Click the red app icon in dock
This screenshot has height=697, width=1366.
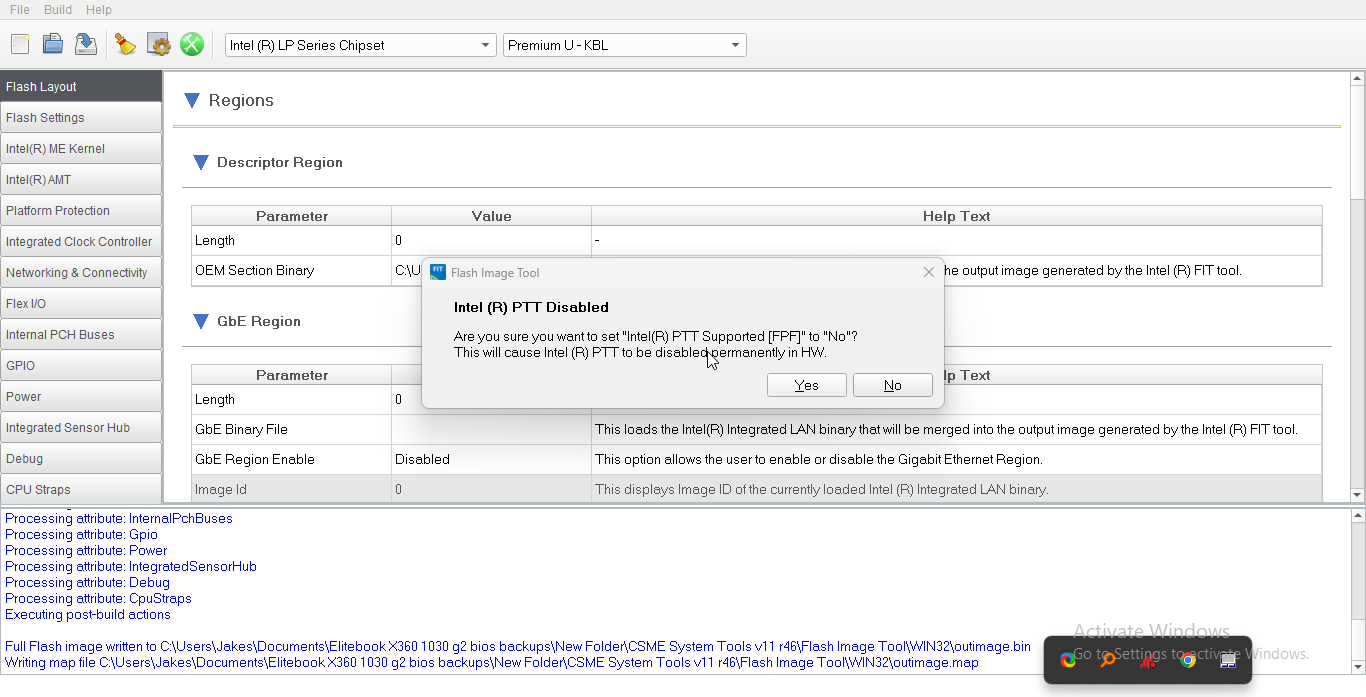click(x=1148, y=660)
